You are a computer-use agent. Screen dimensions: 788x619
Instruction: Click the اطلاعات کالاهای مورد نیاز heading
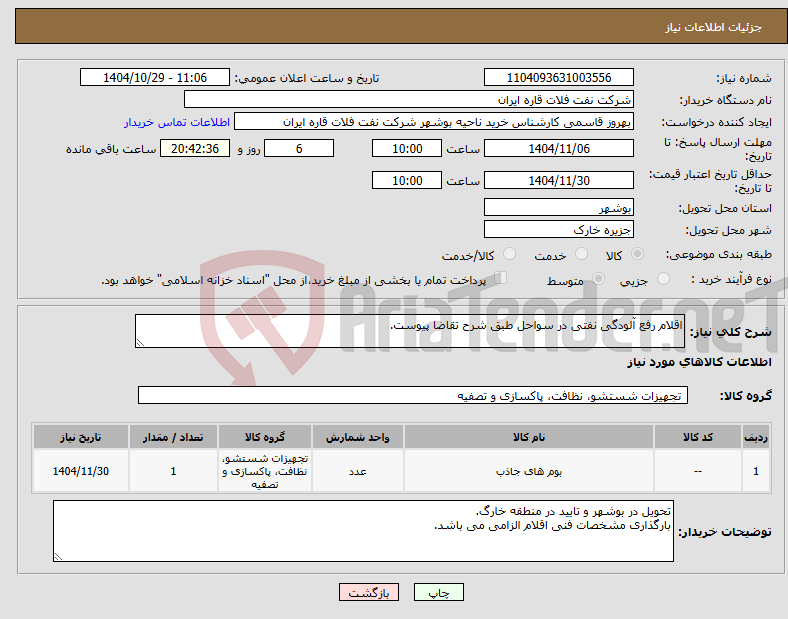699,362
